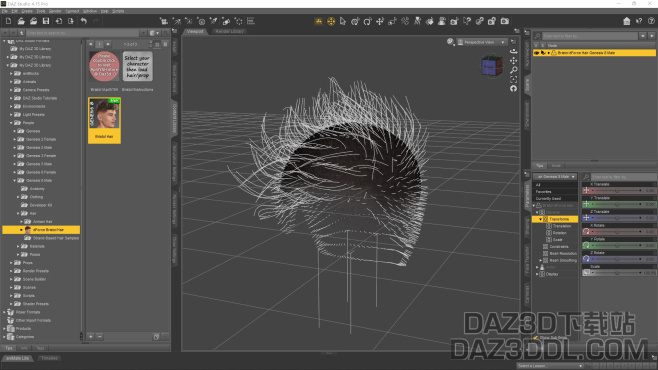Click the X Translate slider
This screenshot has height=370, width=658.
point(617,190)
